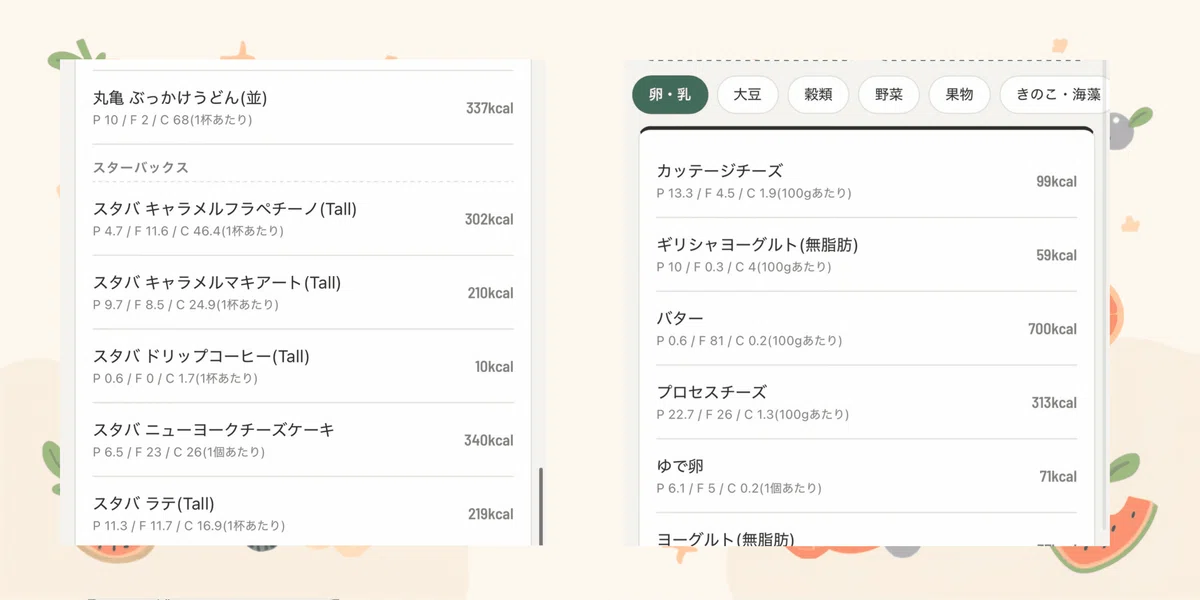The height and width of the screenshot is (600, 1200).
Task: Choose the バター food item
Action: tap(867, 329)
